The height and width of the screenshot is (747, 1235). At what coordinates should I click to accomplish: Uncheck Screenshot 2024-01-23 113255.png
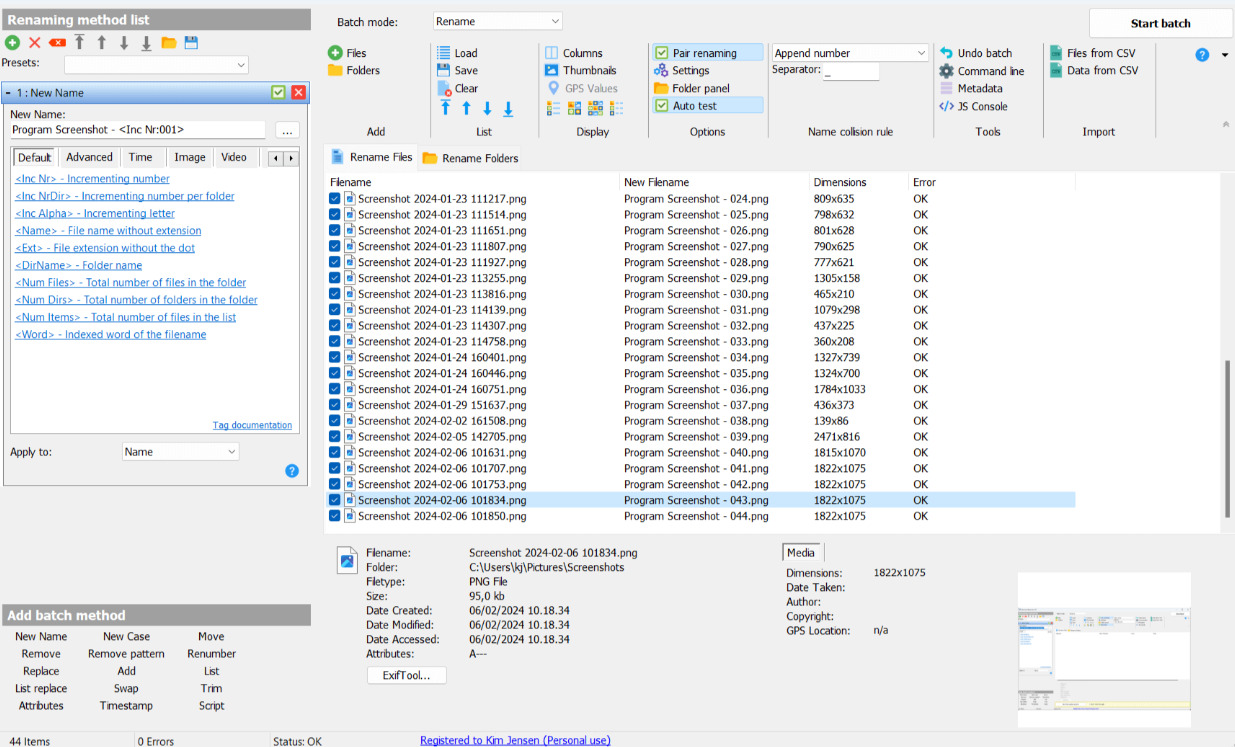point(335,278)
